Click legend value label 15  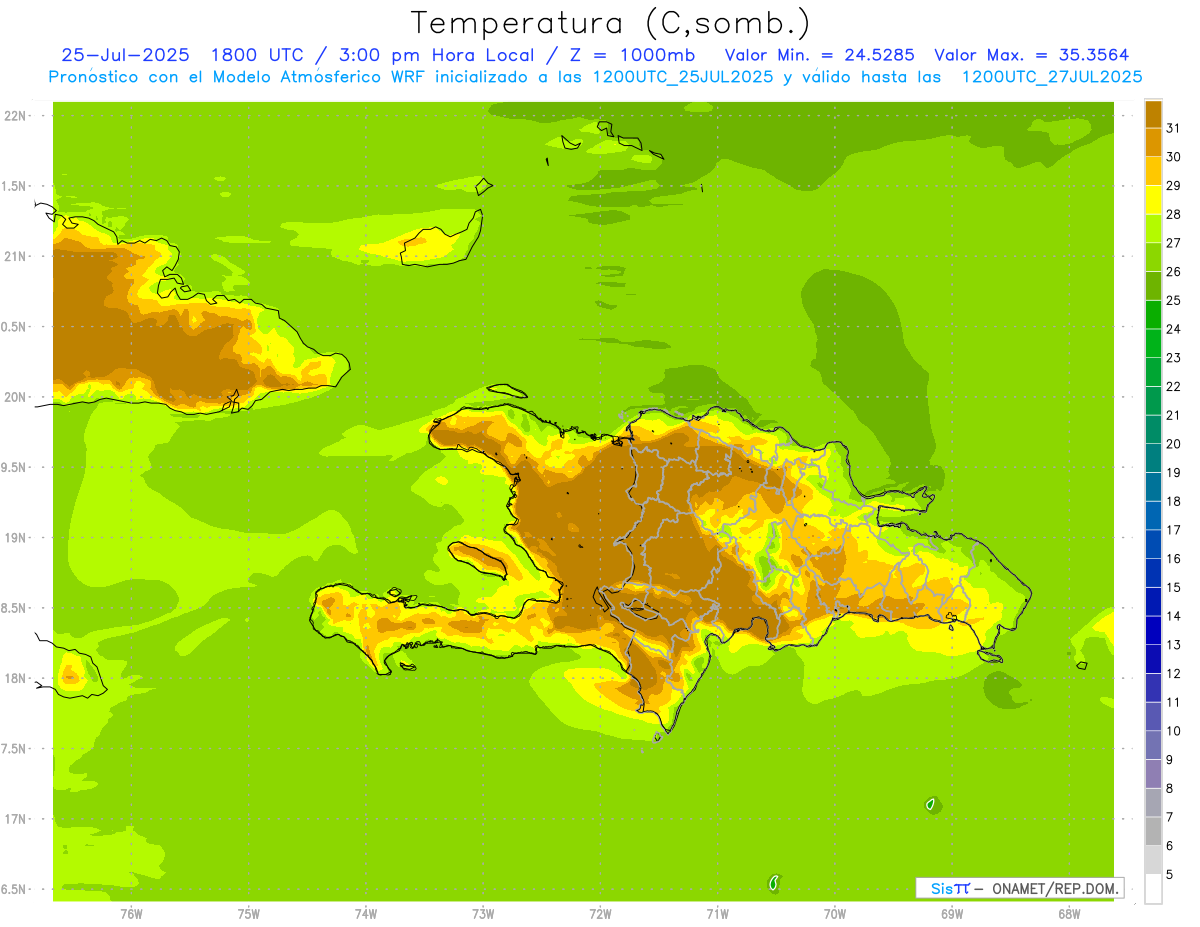point(1173,588)
